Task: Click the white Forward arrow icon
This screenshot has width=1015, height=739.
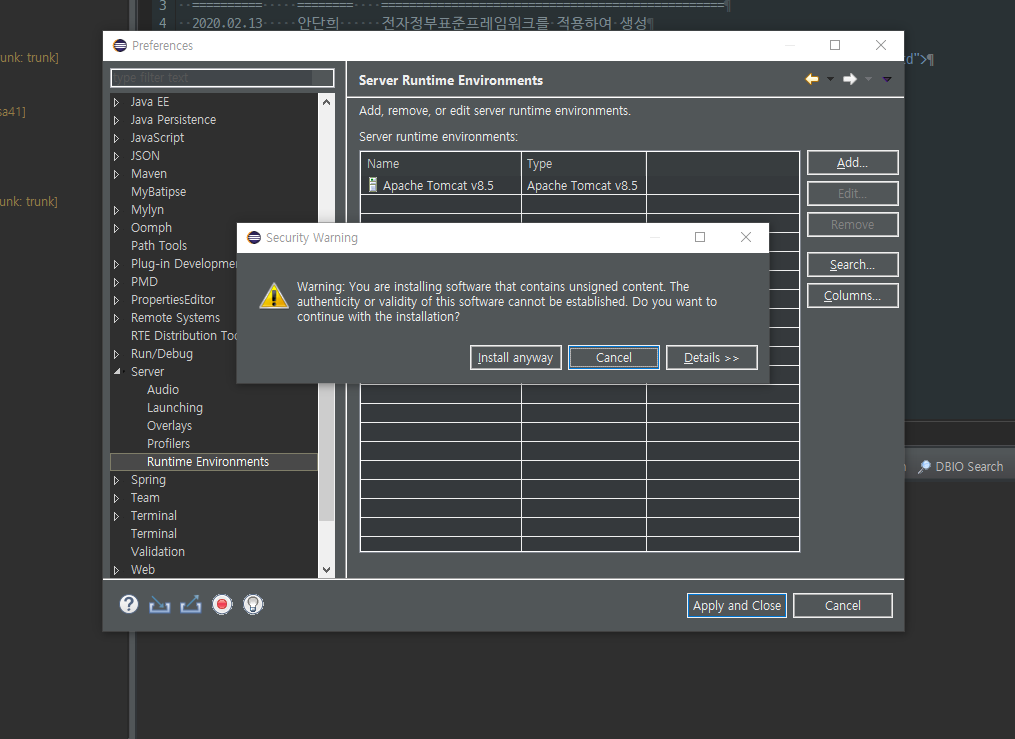Action: (x=849, y=80)
